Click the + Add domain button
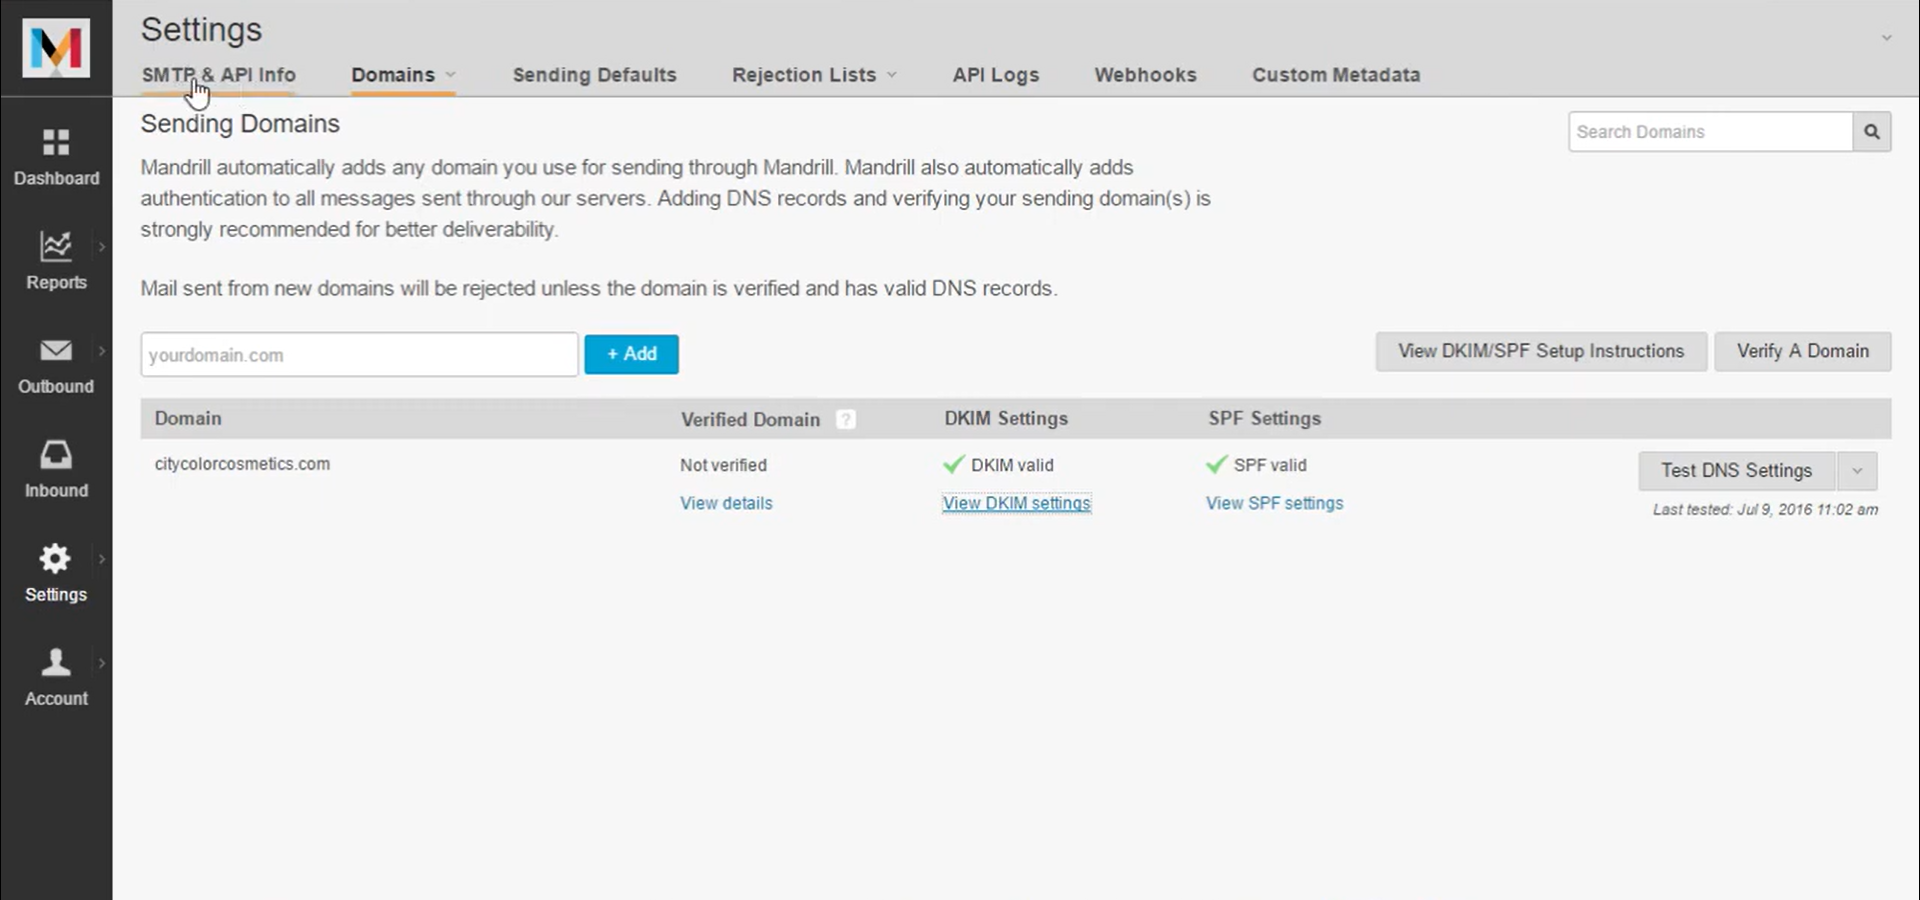 pyautogui.click(x=631, y=354)
